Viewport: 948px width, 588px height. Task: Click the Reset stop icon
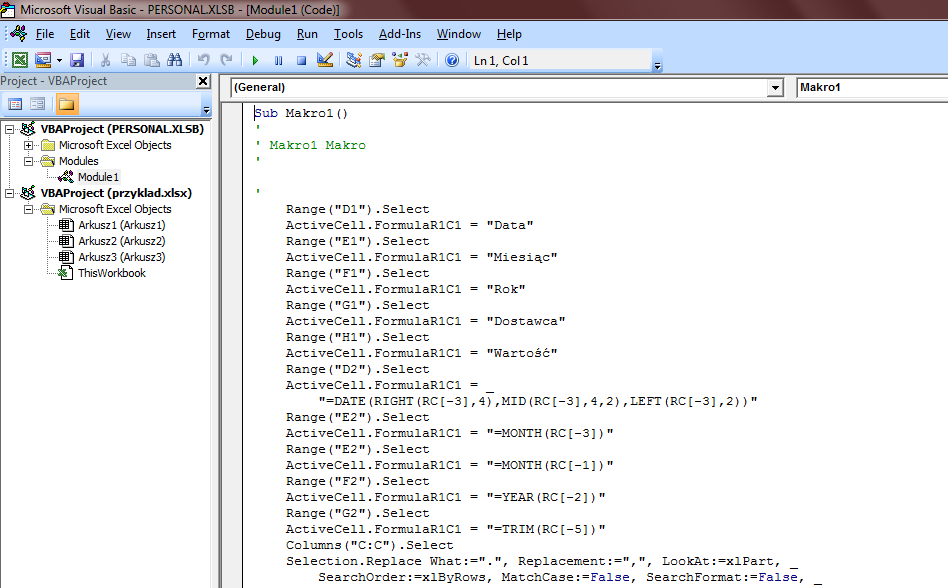click(301, 60)
